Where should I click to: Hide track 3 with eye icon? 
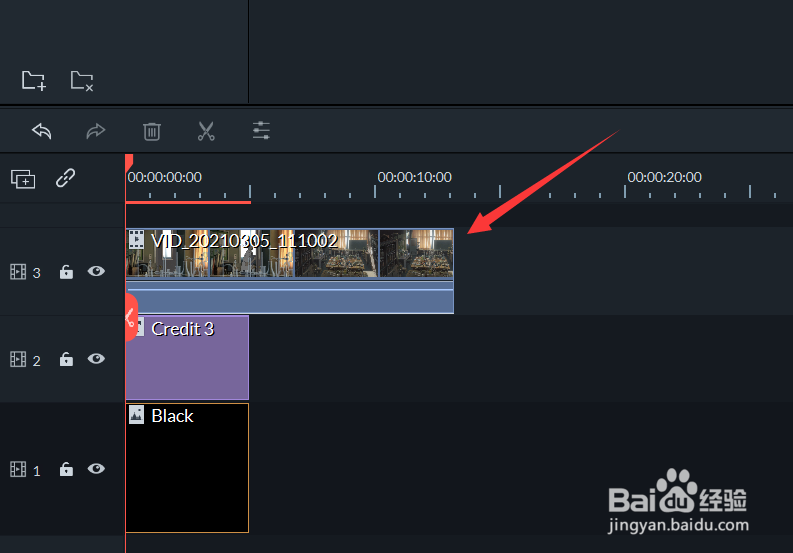pyautogui.click(x=96, y=271)
